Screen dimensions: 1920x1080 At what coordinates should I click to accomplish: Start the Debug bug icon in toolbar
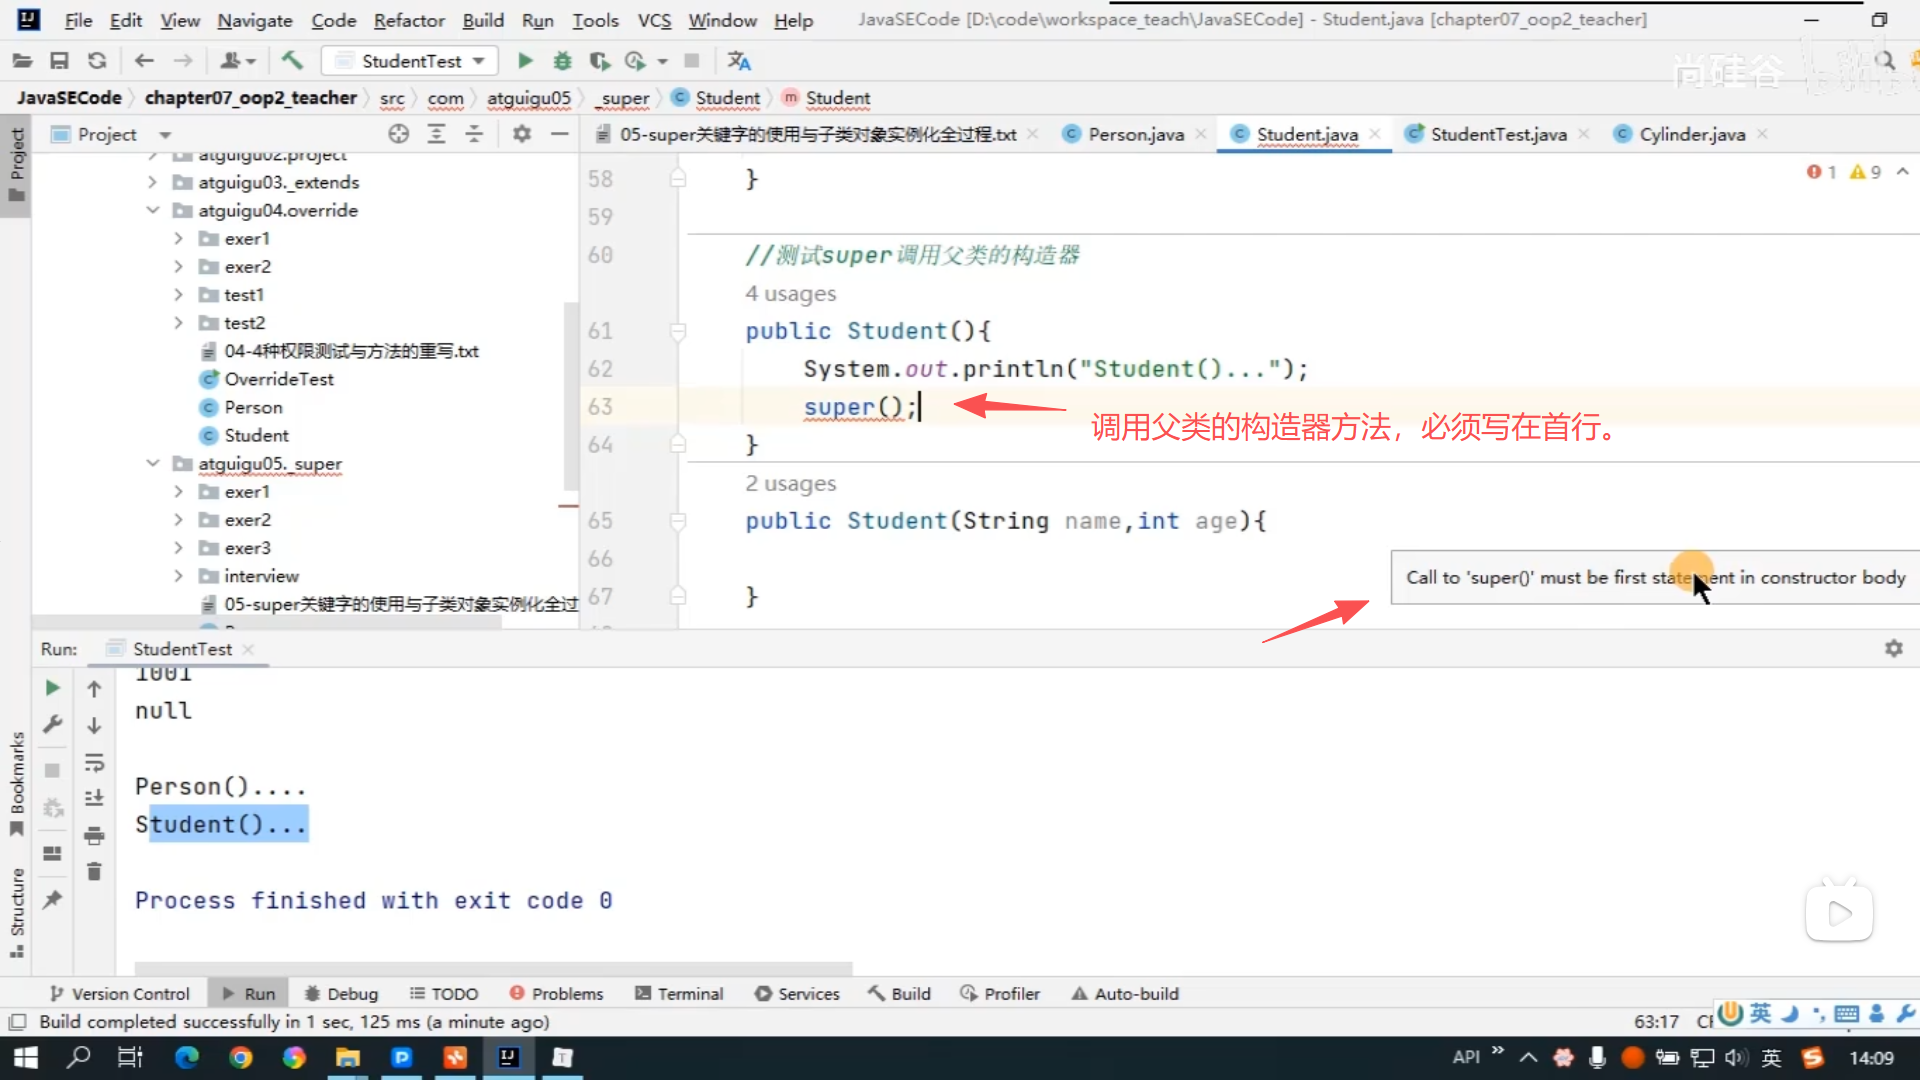tap(562, 61)
